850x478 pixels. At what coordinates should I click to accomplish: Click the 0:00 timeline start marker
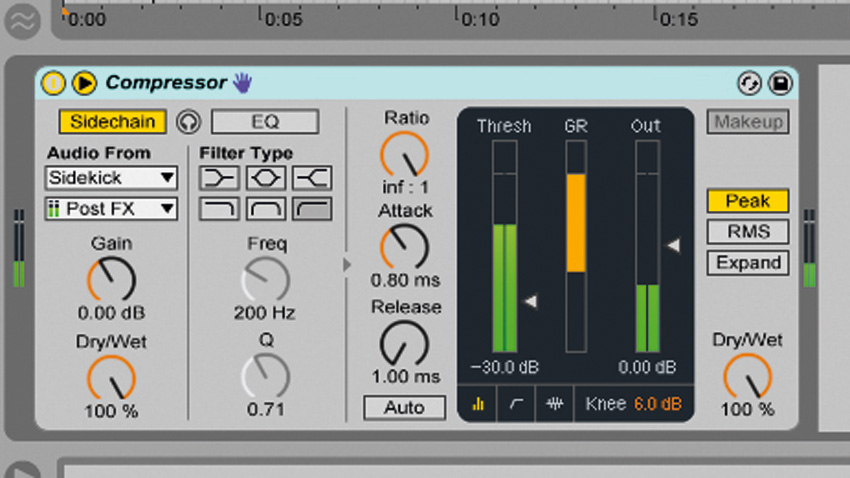(85, 18)
